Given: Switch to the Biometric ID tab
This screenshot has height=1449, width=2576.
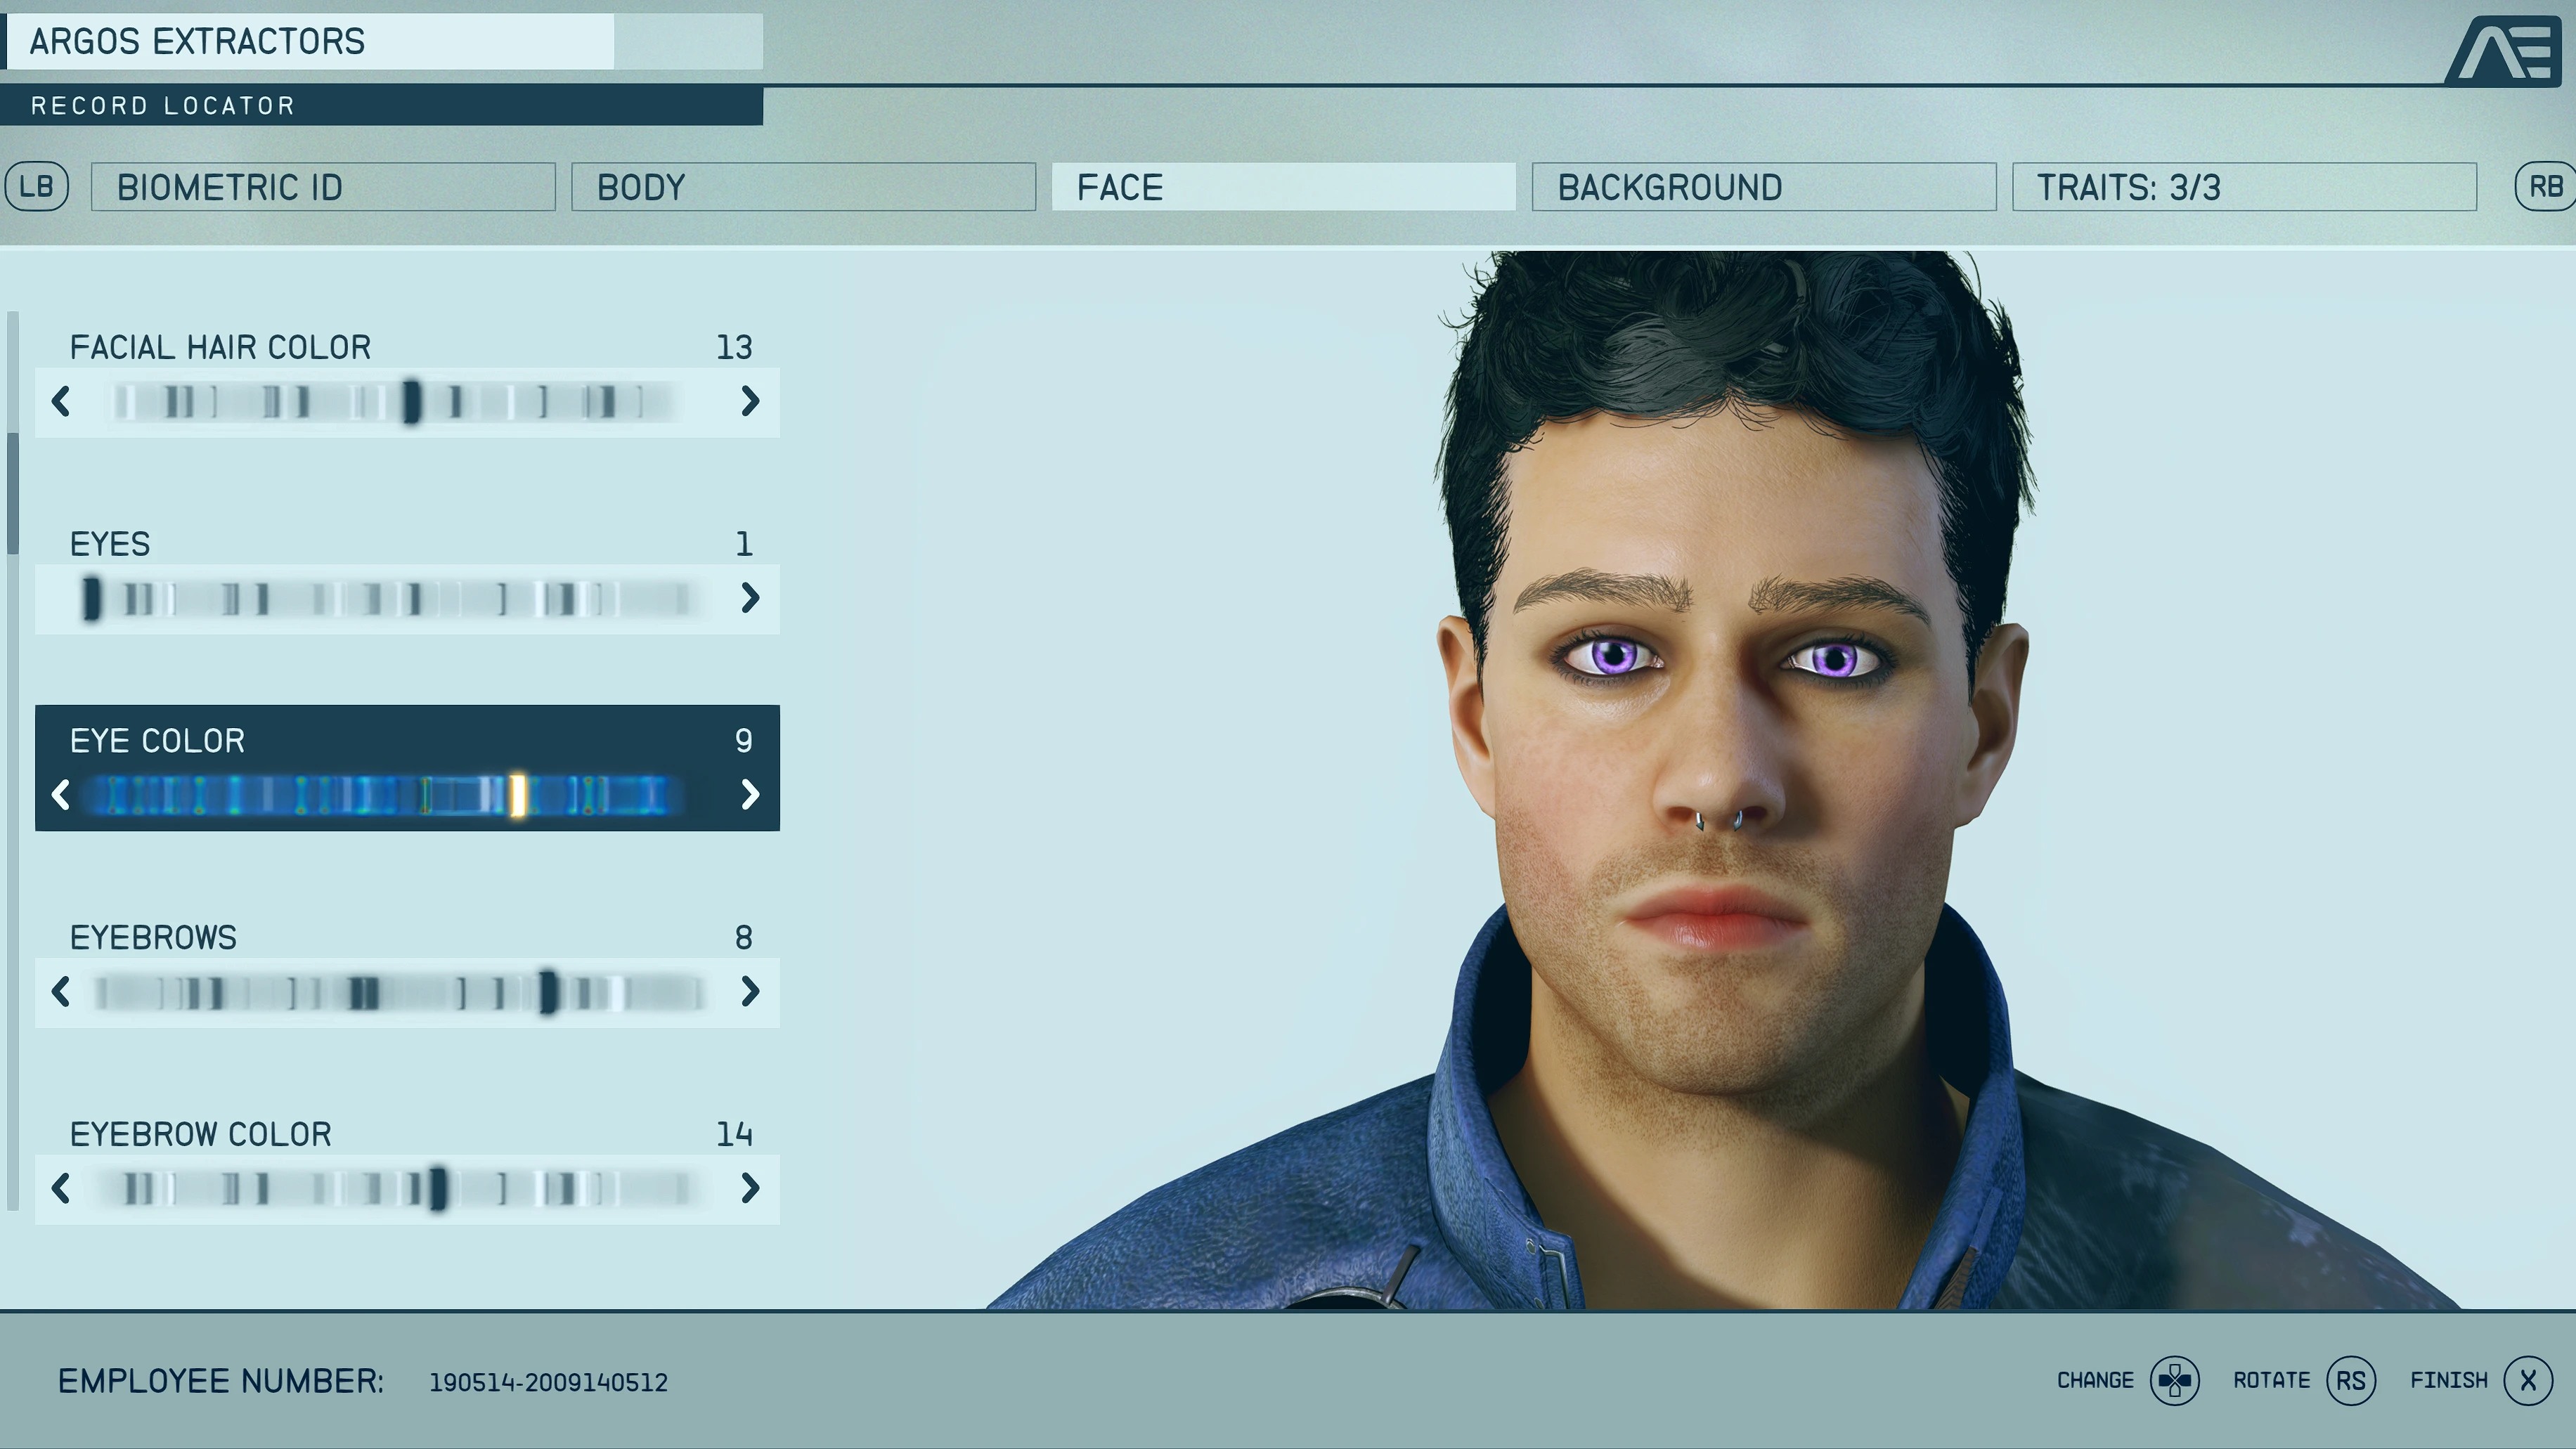Looking at the screenshot, I should 323,187.
